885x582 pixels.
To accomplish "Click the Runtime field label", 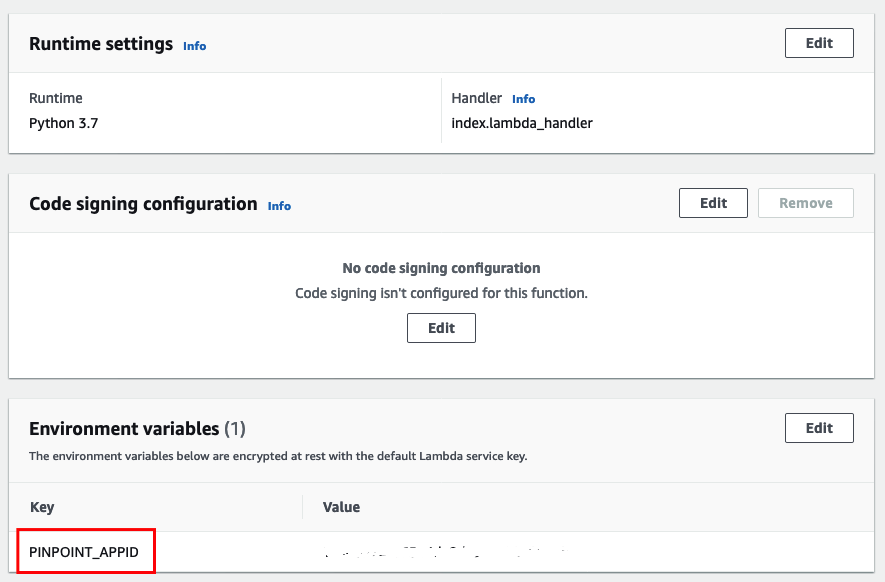I will (x=56, y=98).
